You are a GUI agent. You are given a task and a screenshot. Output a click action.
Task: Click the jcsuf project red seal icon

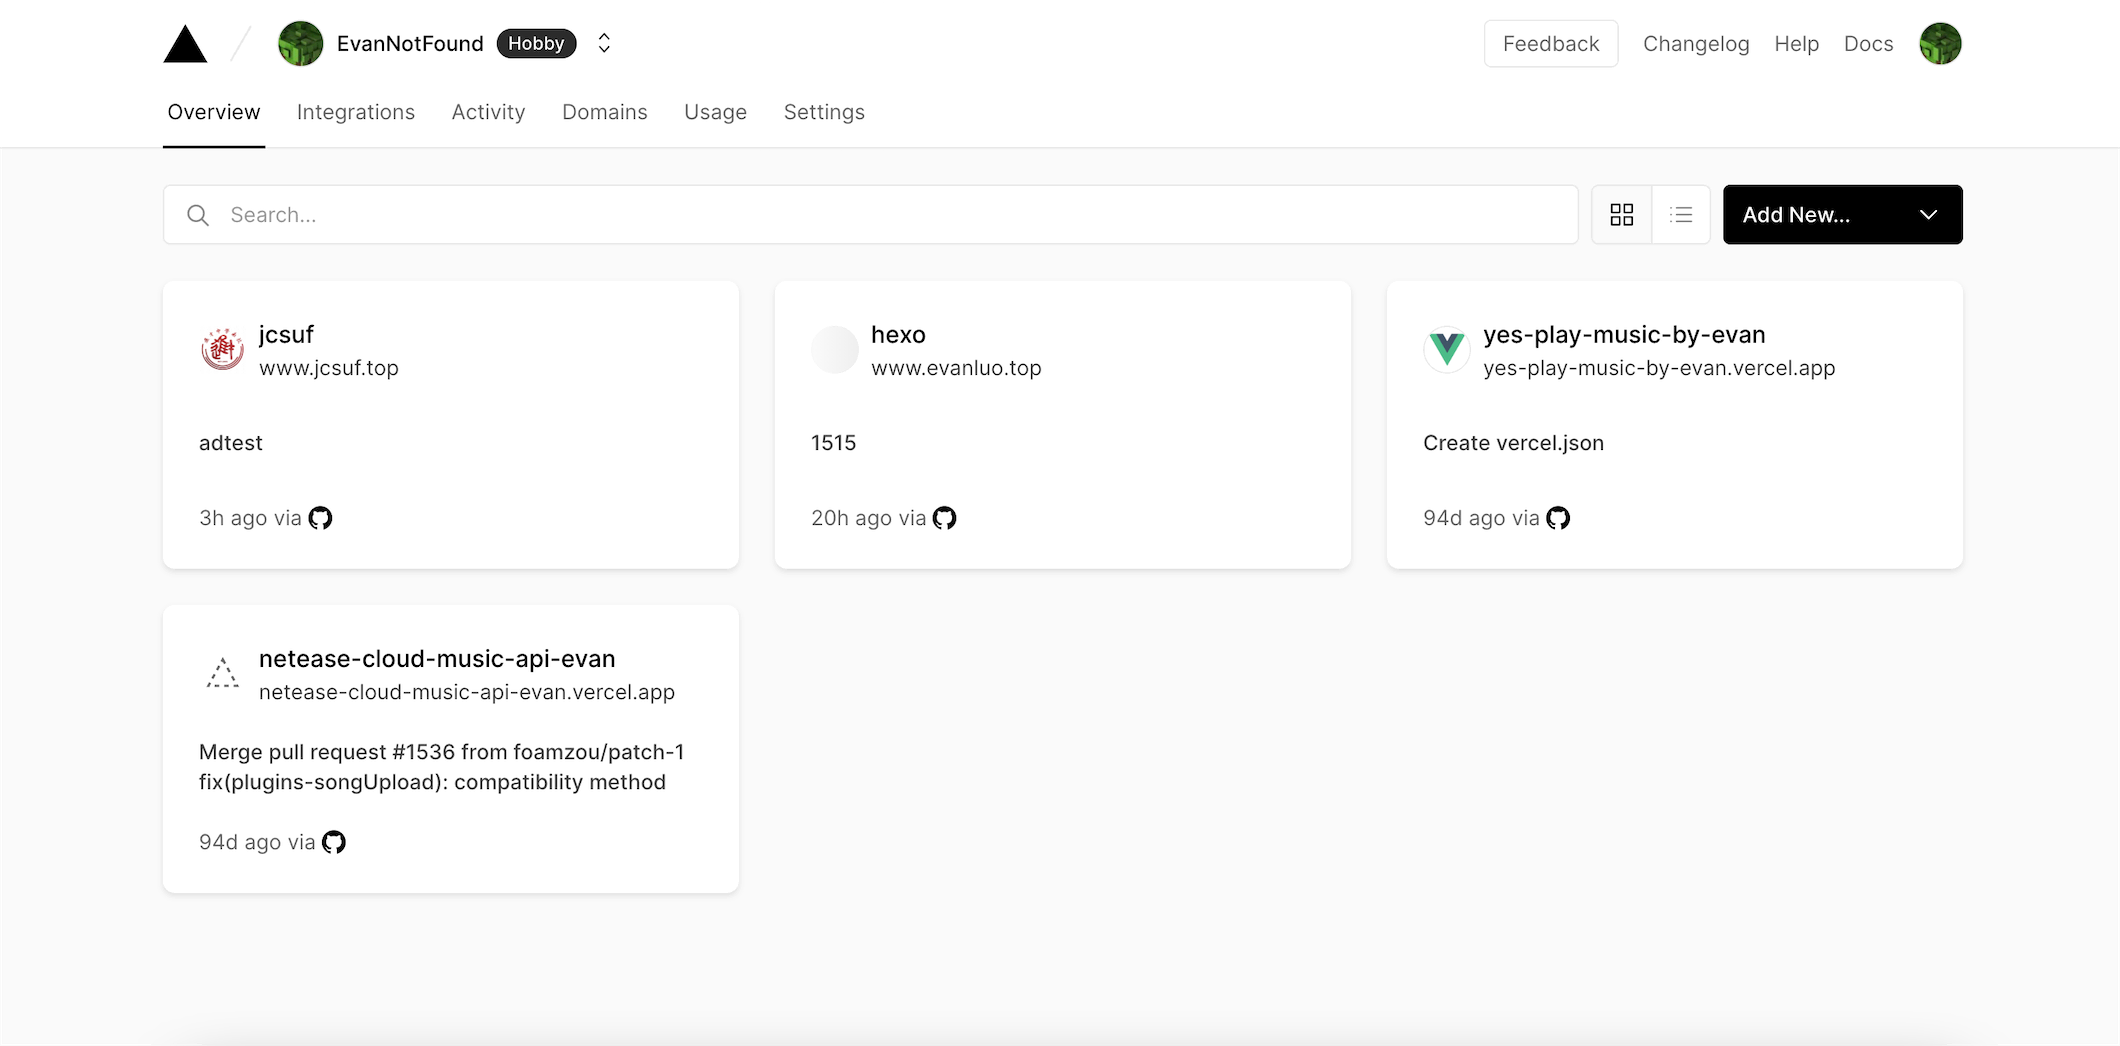222,349
